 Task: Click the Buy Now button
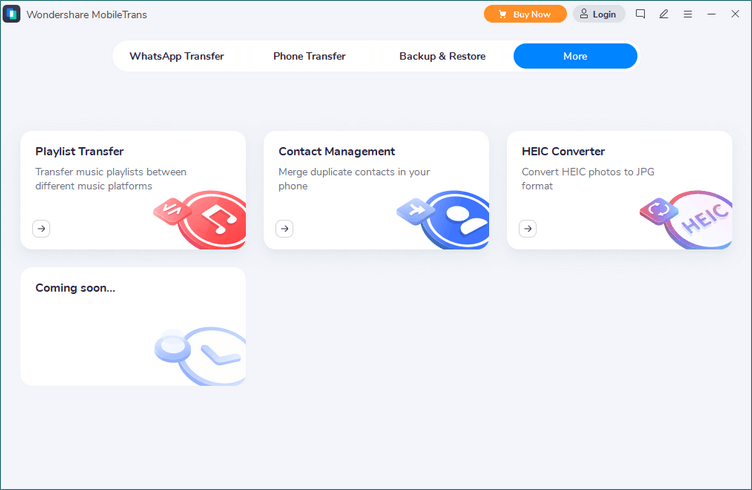click(525, 14)
